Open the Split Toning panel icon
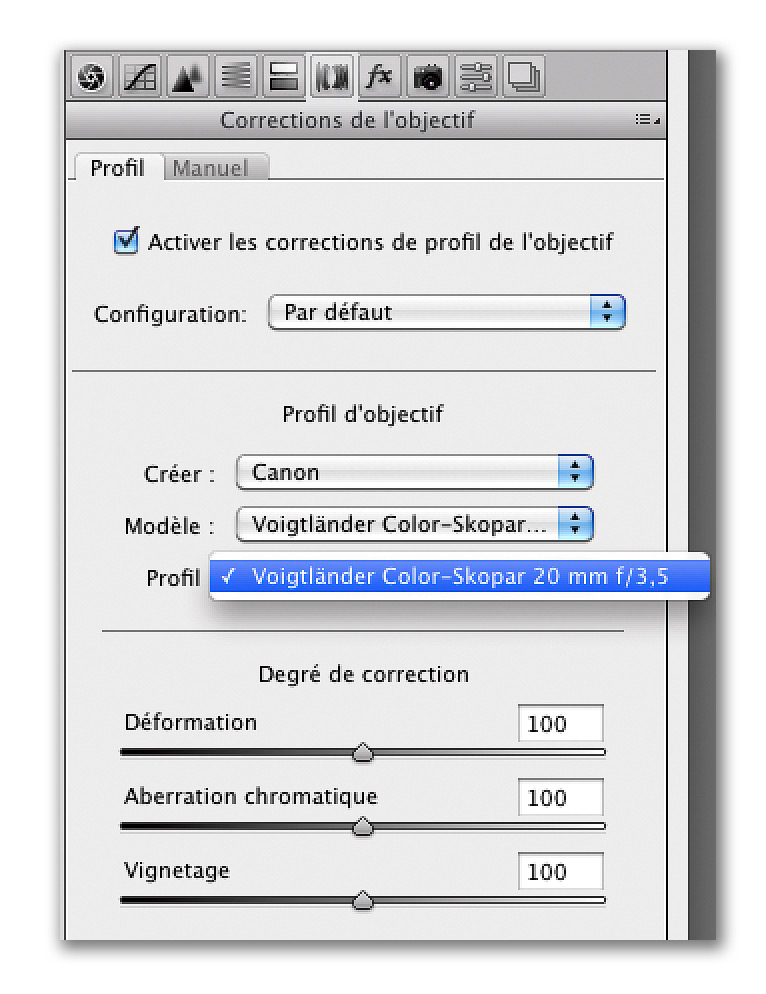The height and width of the screenshot is (994, 766). (283, 77)
